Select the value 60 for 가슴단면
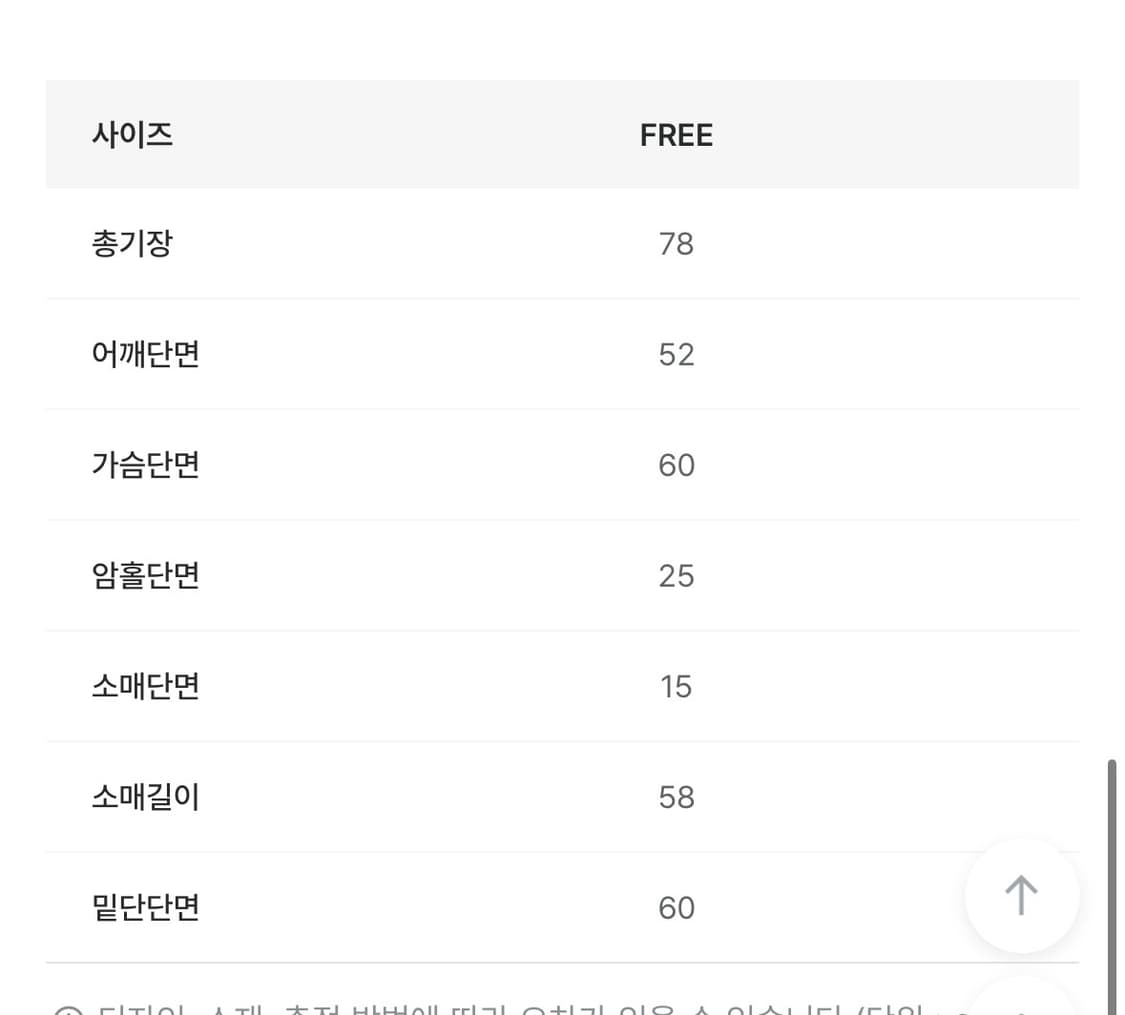1125x1015 pixels. click(x=676, y=464)
